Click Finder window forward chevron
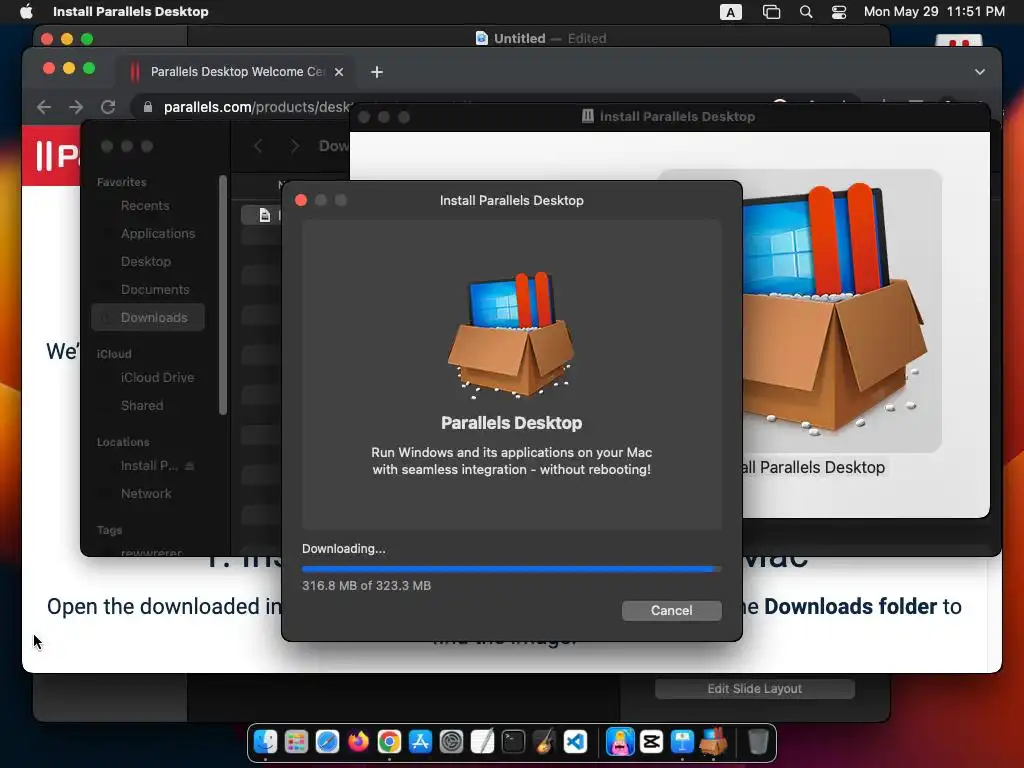The width and height of the screenshot is (1024, 768). [x=295, y=146]
